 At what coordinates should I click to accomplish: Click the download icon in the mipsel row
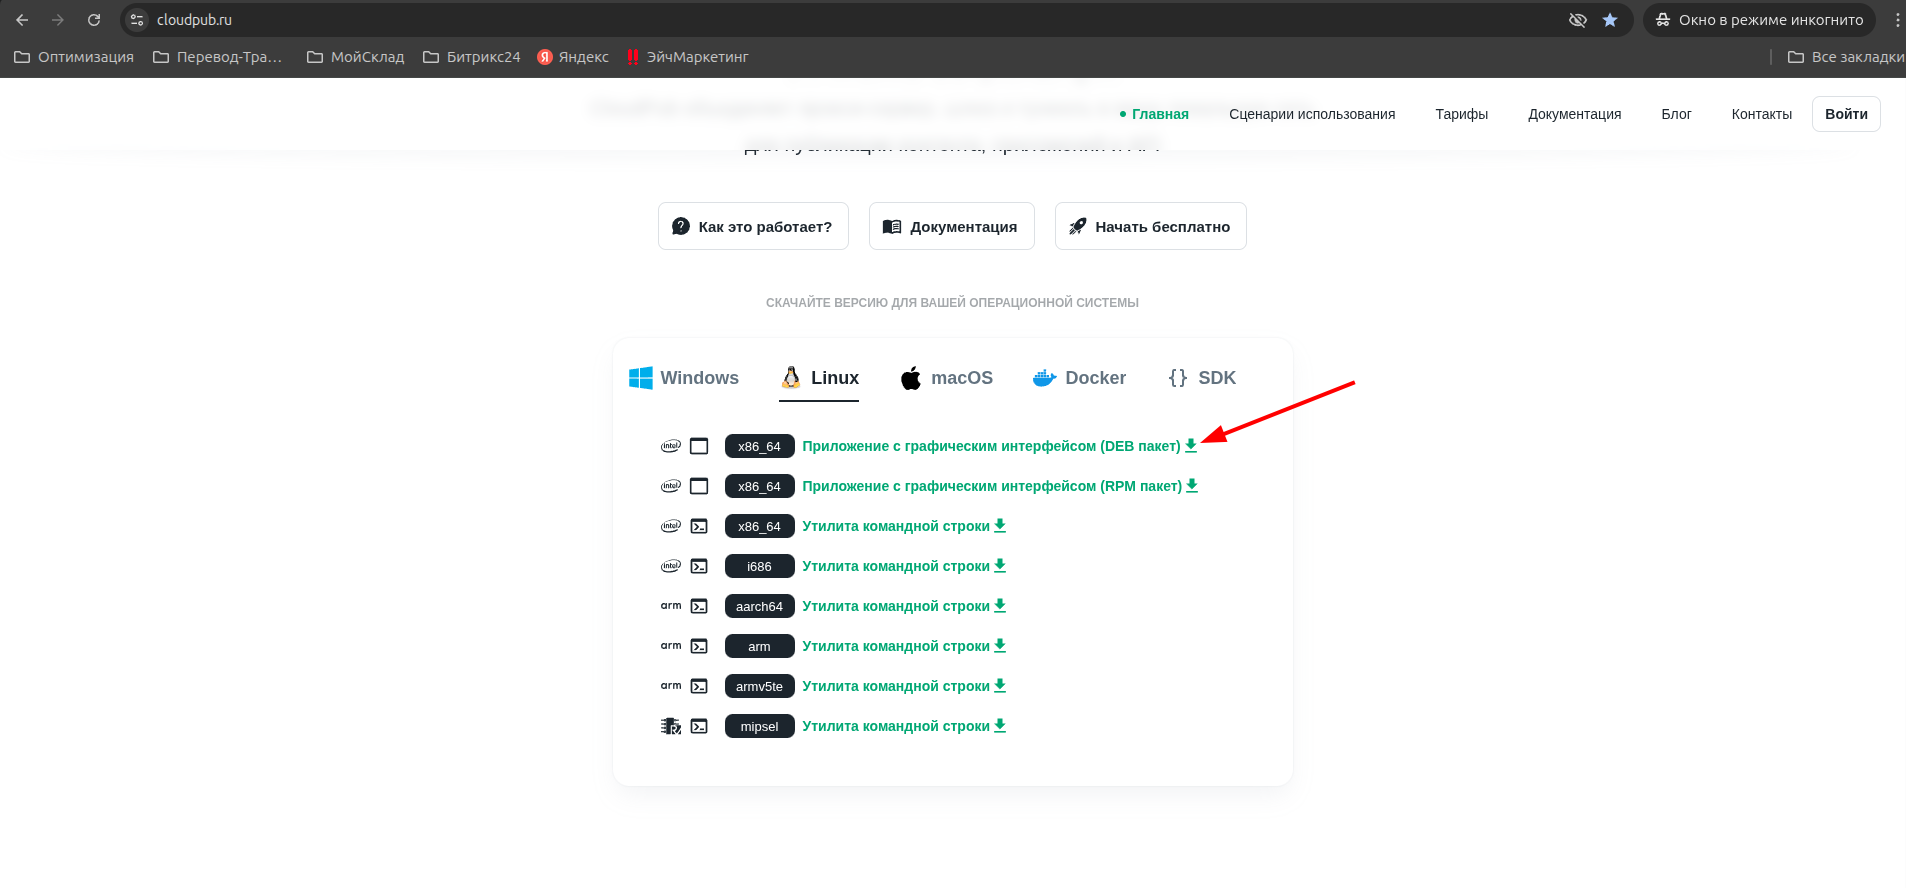click(x=999, y=726)
